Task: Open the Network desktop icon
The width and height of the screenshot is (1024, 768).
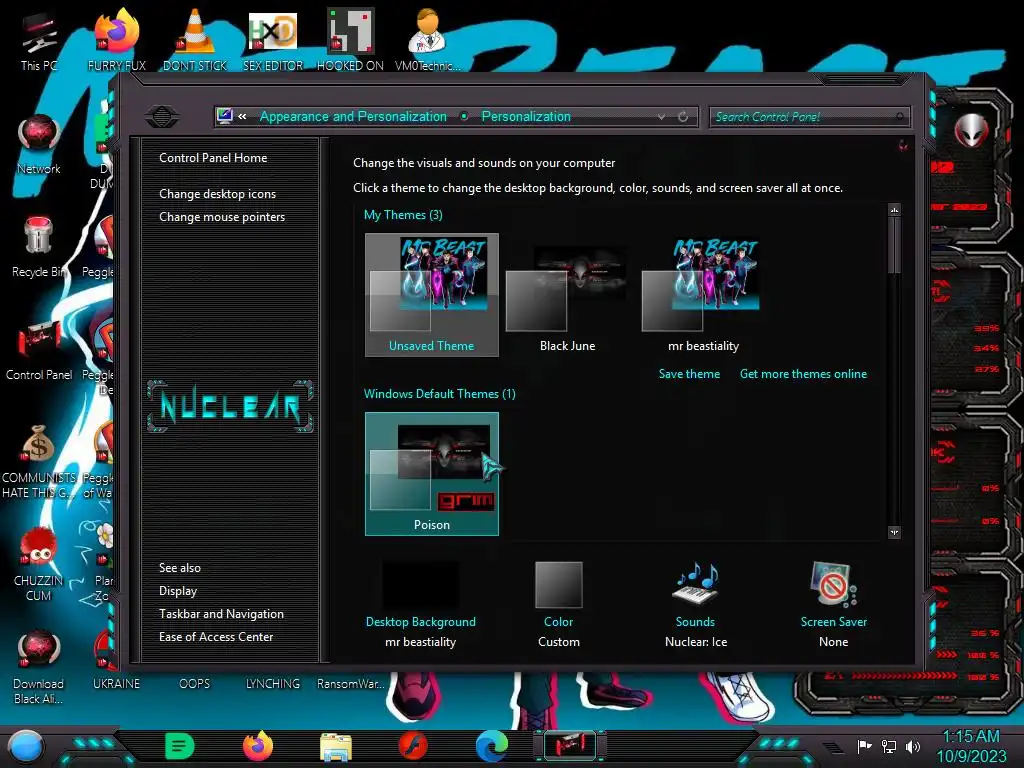Action: [39, 144]
